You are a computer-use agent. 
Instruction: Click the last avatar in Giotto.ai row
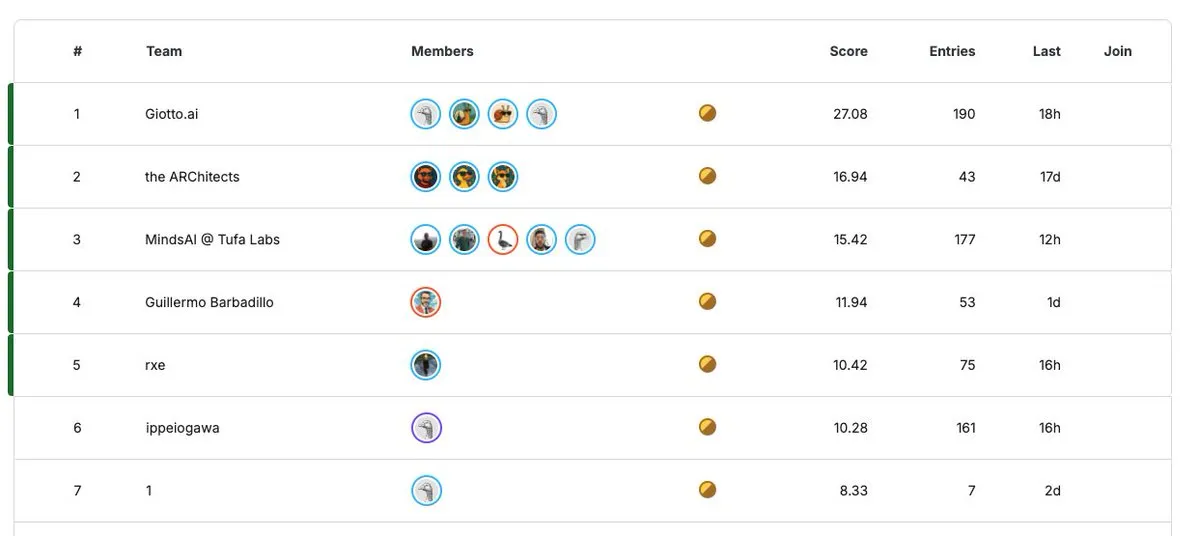tap(541, 114)
